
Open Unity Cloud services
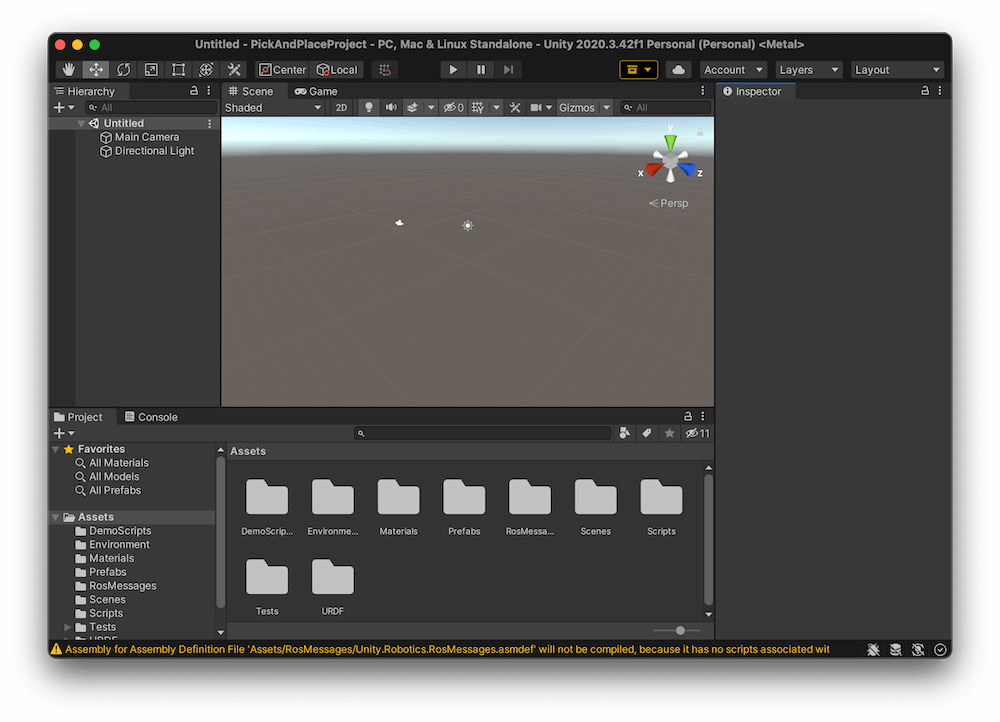coord(679,70)
